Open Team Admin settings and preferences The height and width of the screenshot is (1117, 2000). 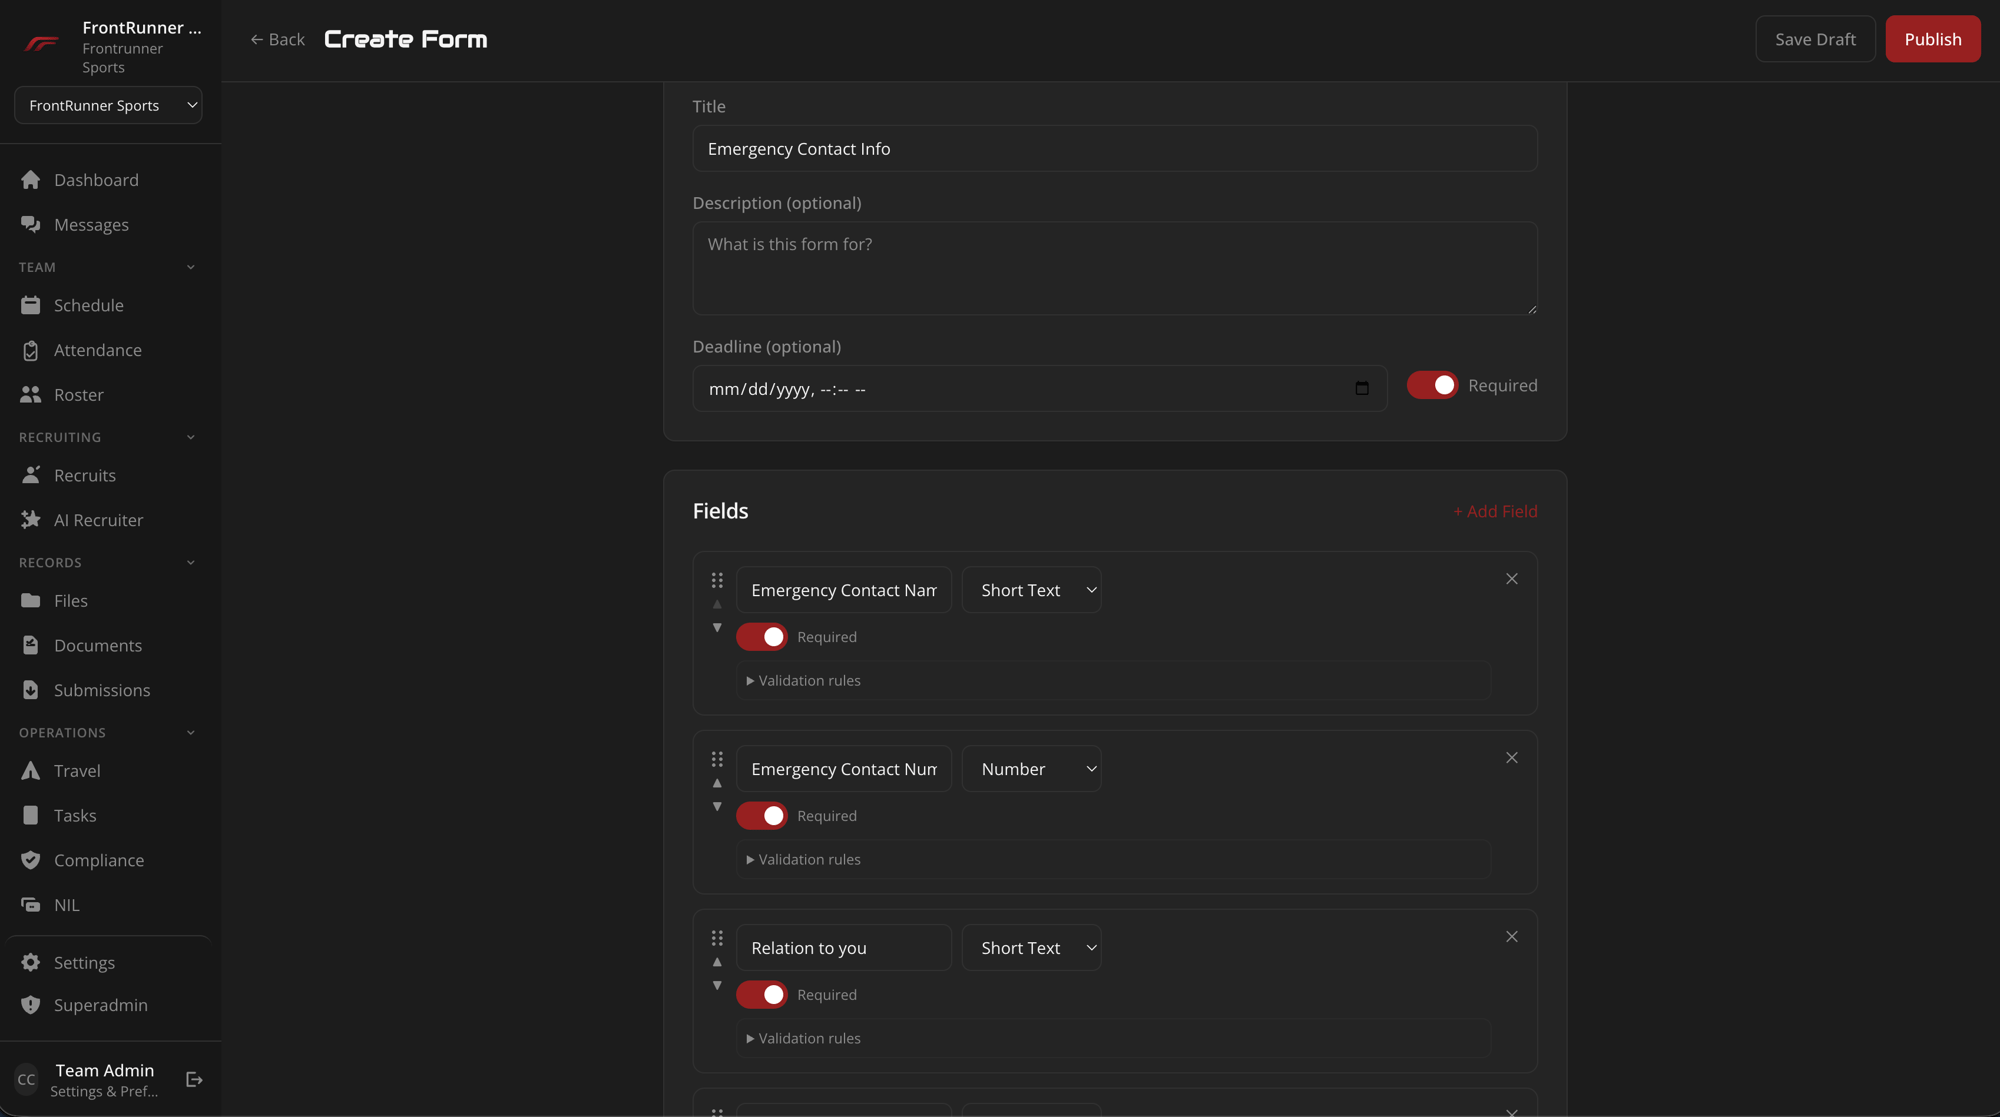pos(104,1080)
